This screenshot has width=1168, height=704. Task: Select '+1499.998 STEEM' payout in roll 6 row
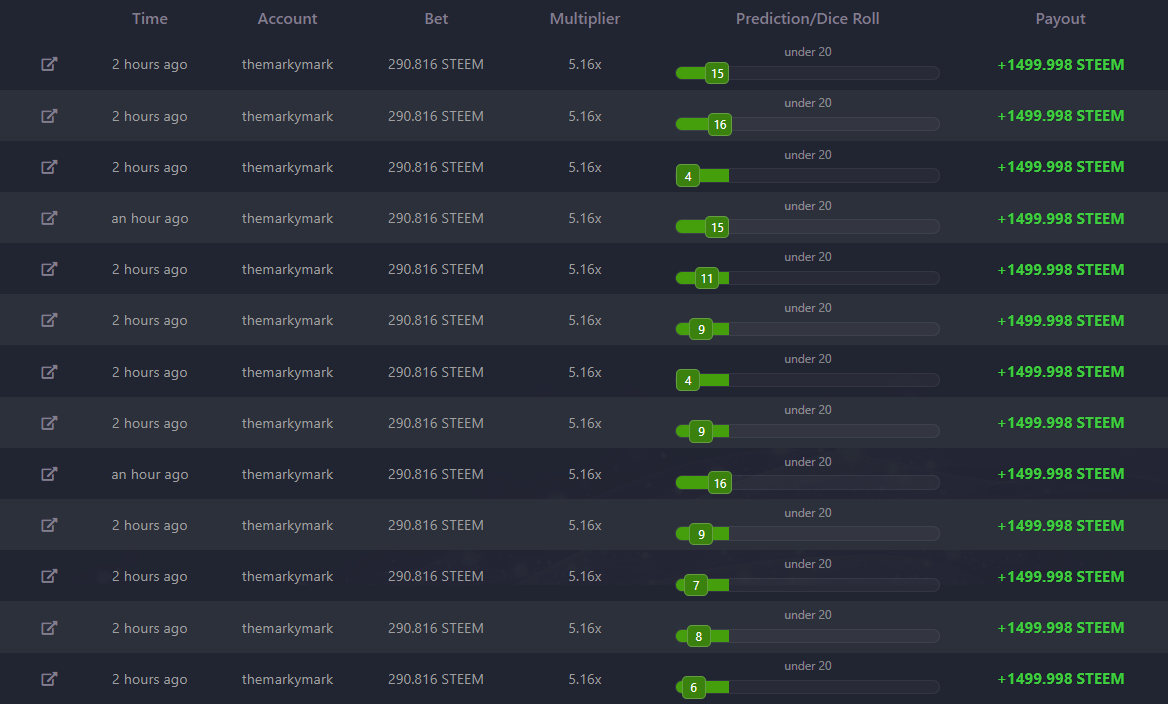[x=1061, y=679]
